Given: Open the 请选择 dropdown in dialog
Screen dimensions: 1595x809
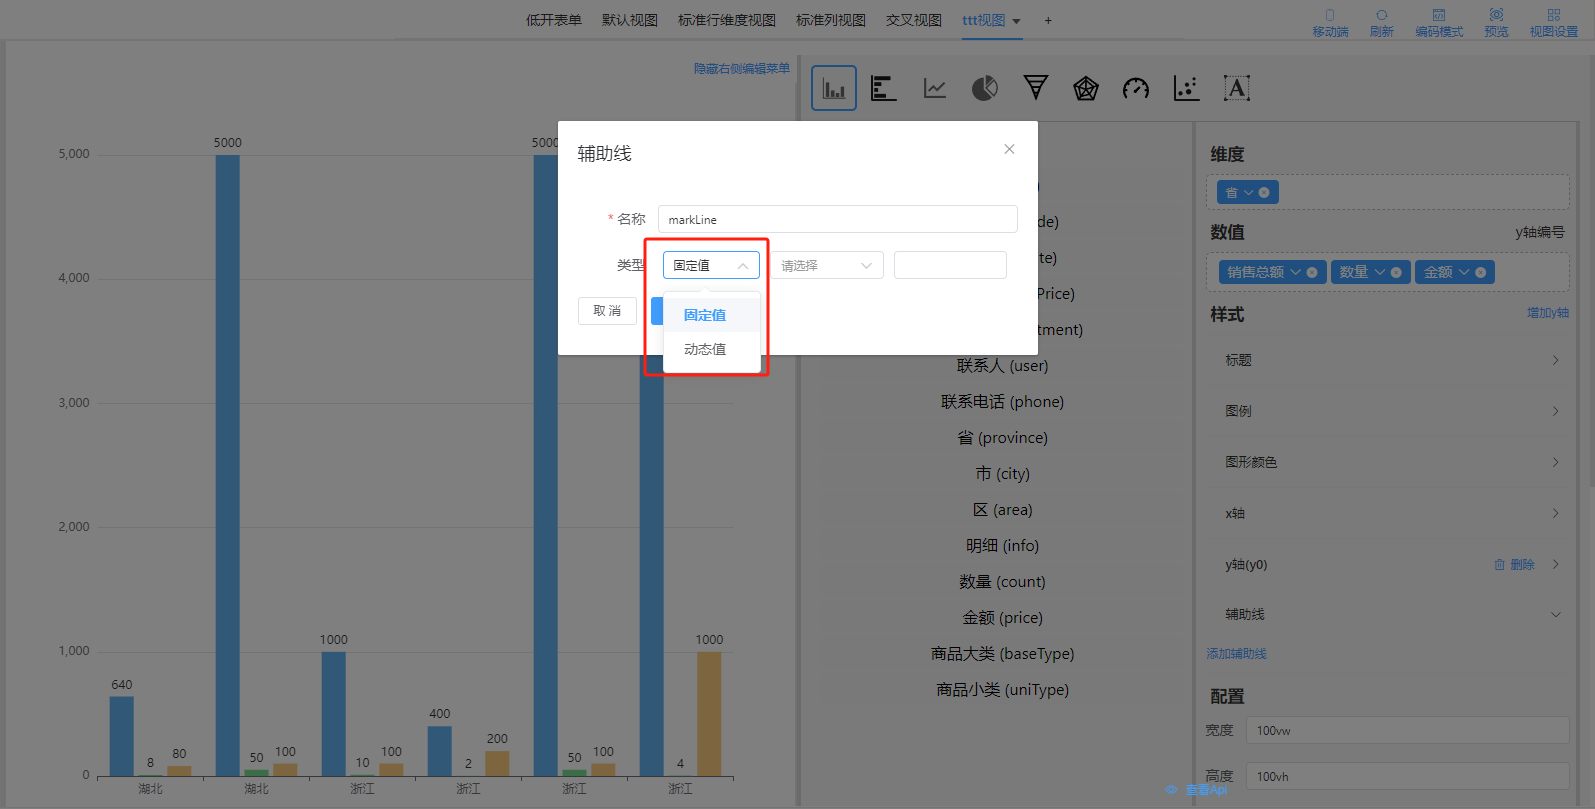Looking at the screenshot, I should pyautogui.click(x=826, y=265).
